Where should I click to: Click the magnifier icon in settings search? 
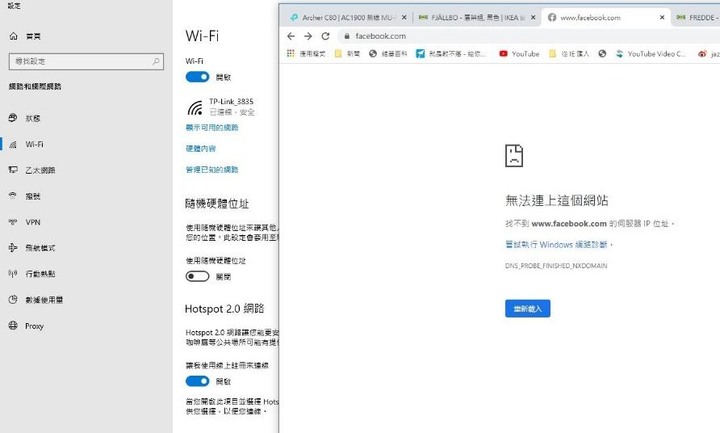pyautogui.click(x=156, y=61)
